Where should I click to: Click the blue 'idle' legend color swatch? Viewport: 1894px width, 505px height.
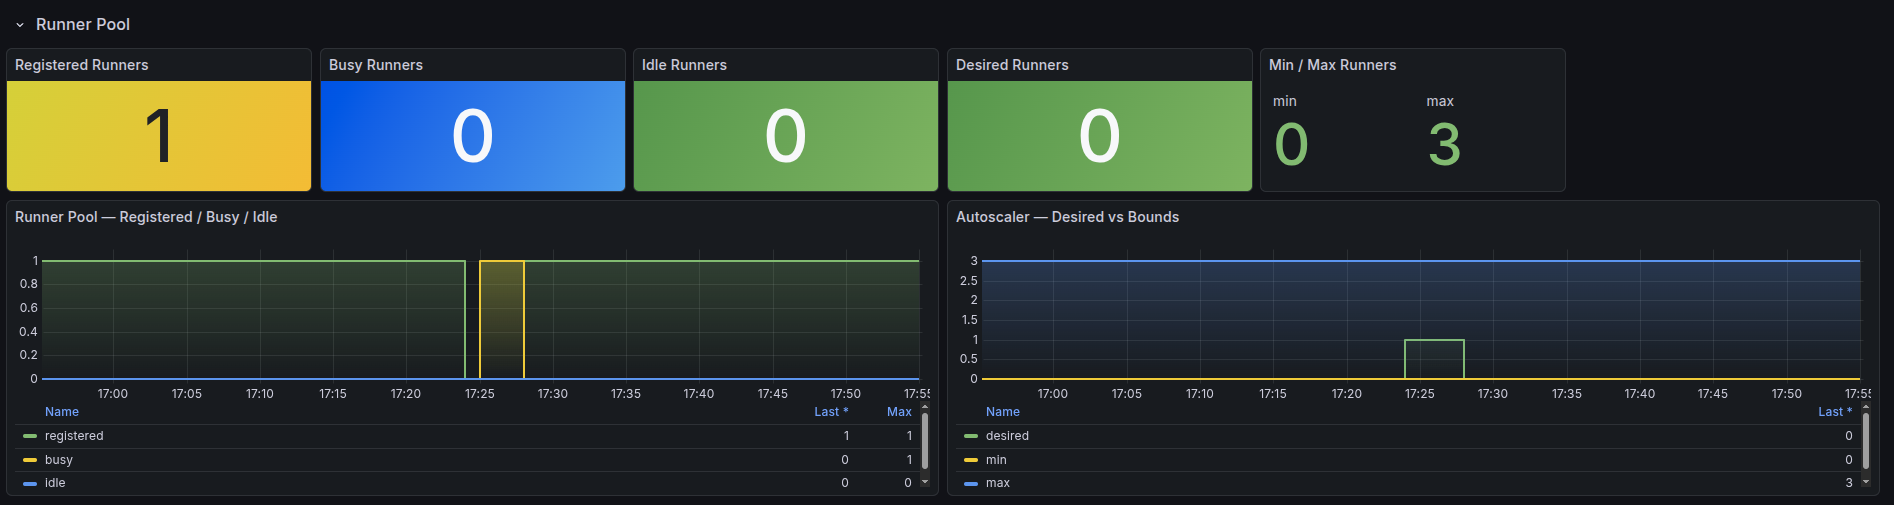coord(30,483)
